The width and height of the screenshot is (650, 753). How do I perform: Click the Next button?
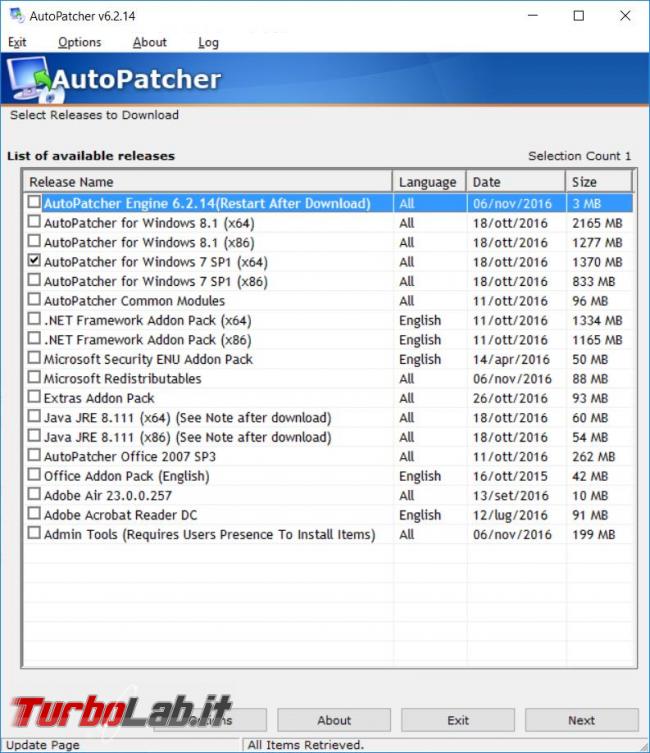[x=582, y=720]
